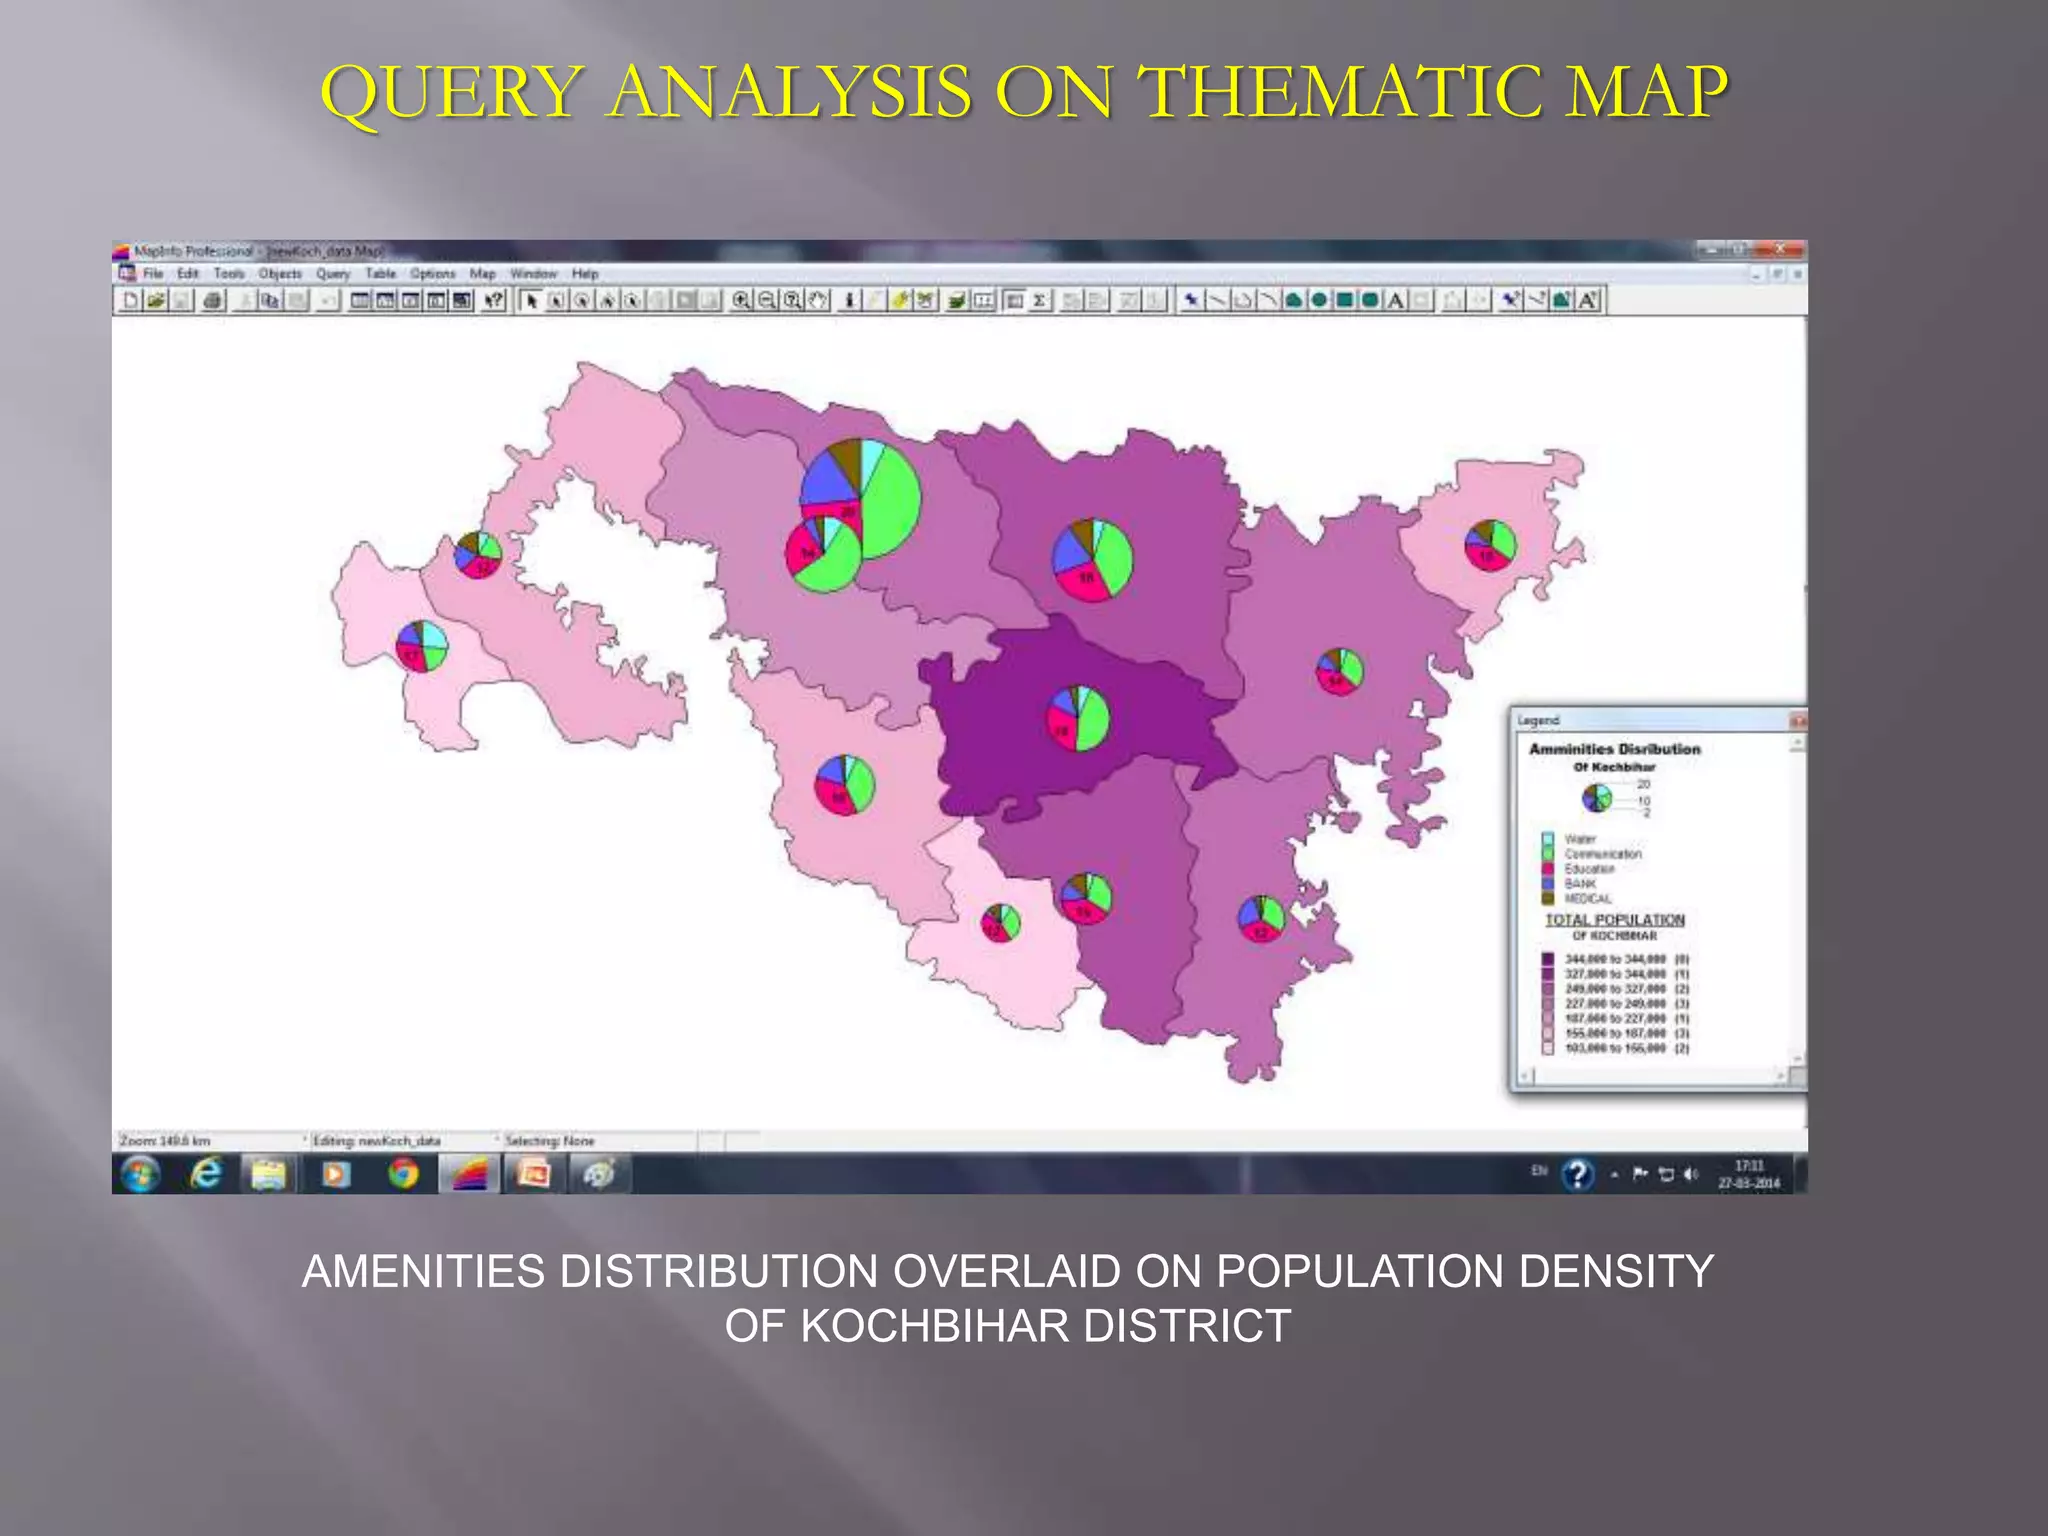
Task: Click the Help question-mark pointer icon
Action: (493, 300)
